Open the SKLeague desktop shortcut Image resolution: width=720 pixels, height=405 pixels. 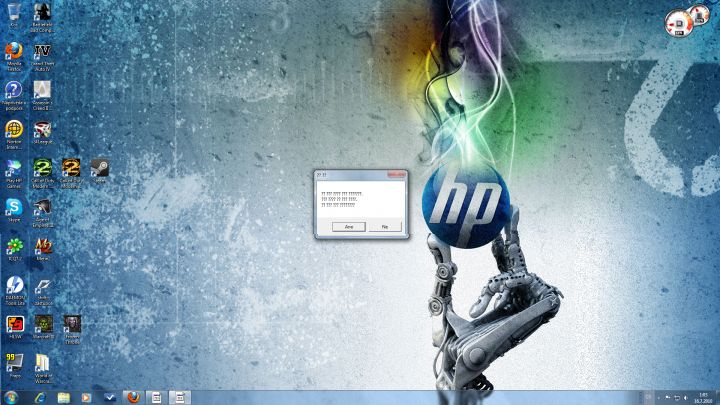[42, 132]
